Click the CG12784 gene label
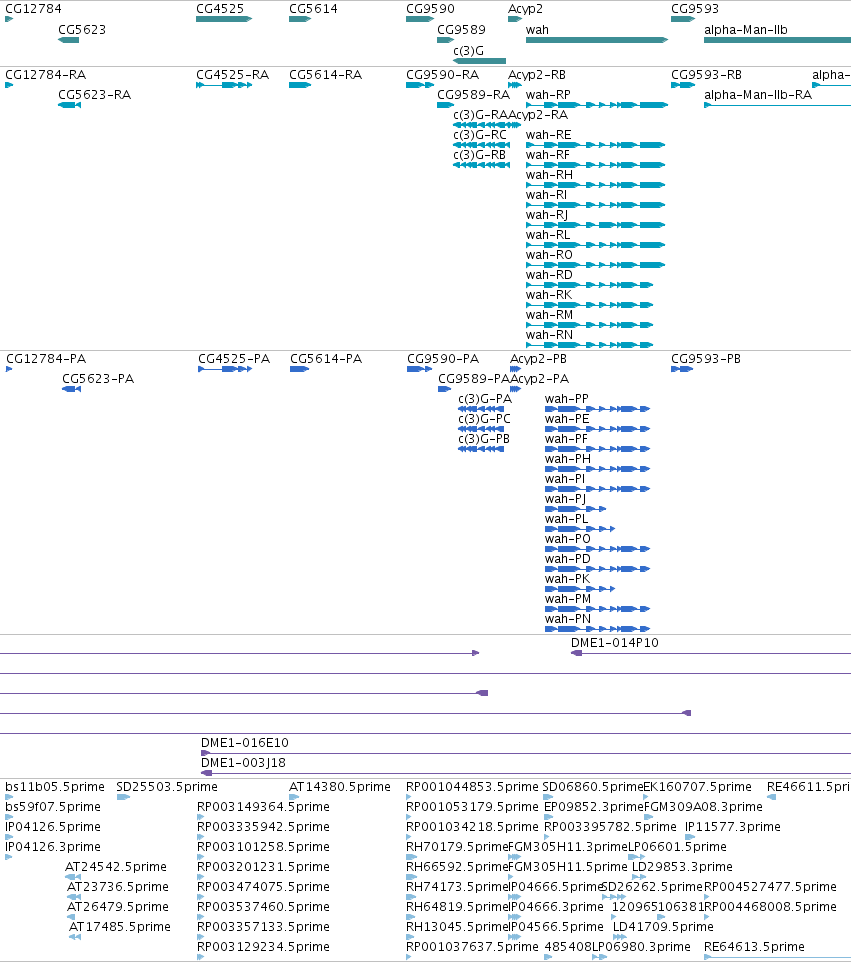The image size is (851, 962). [x=33, y=9]
